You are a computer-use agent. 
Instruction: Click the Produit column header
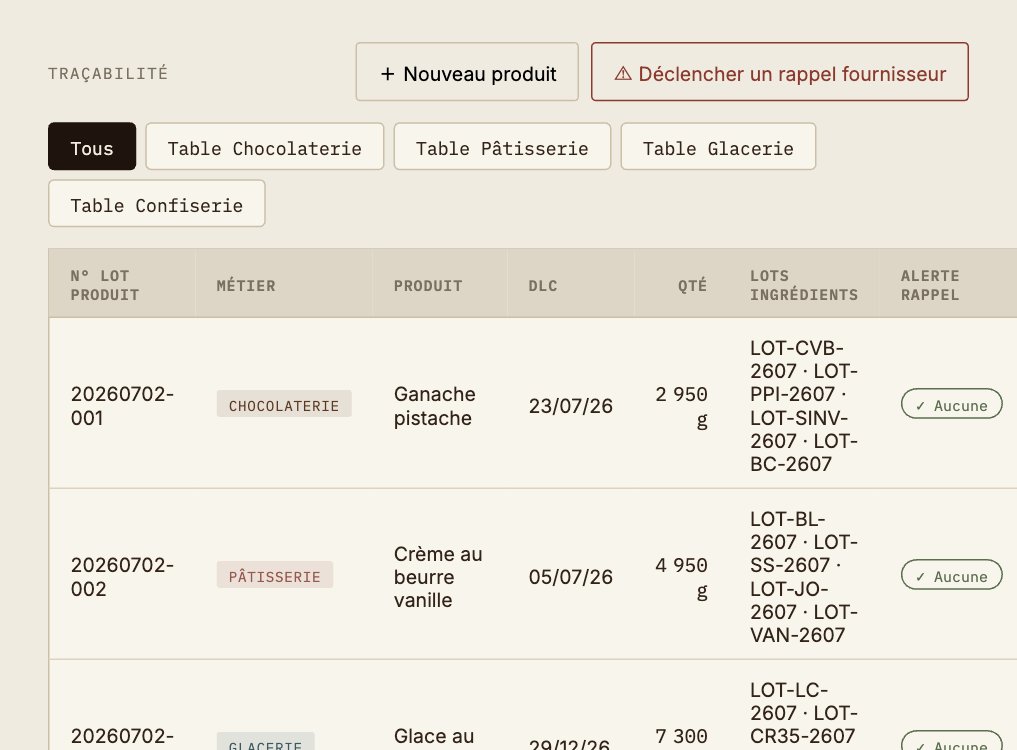click(428, 285)
